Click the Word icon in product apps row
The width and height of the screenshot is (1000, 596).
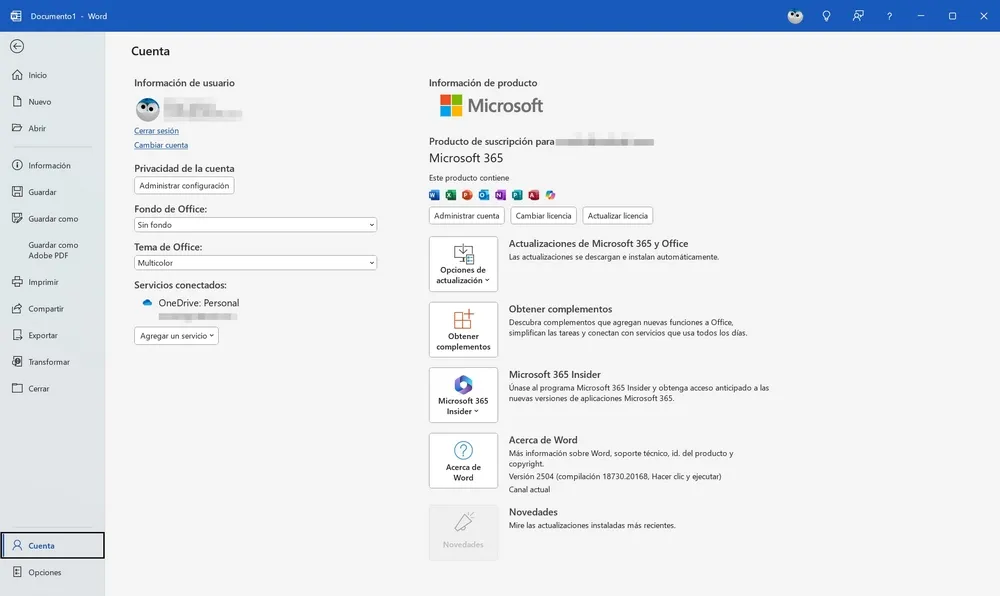click(x=434, y=195)
